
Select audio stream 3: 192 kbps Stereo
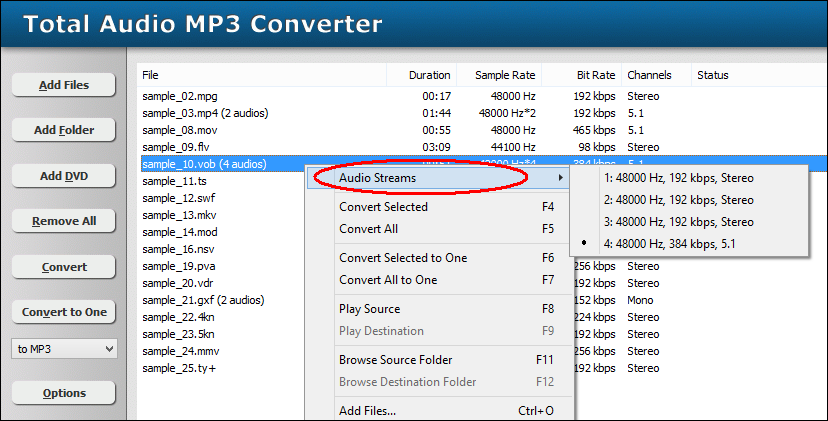pos(689,222)
